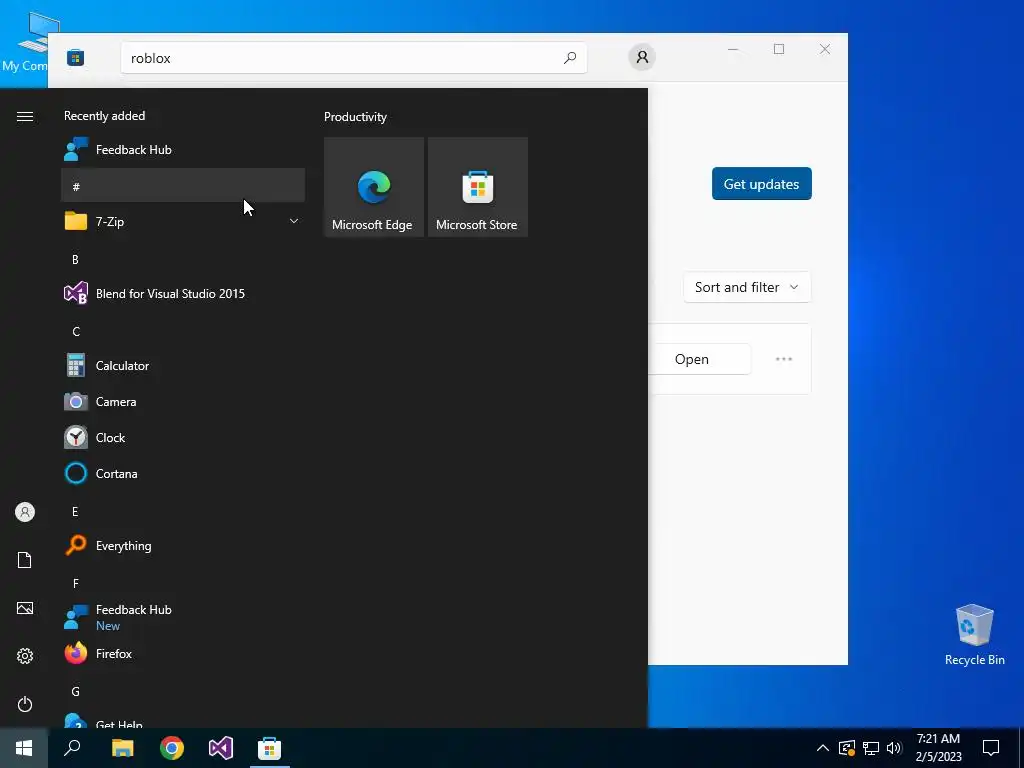Click the volume speaker icon
Screen dimensions: 1024x768
894,748
